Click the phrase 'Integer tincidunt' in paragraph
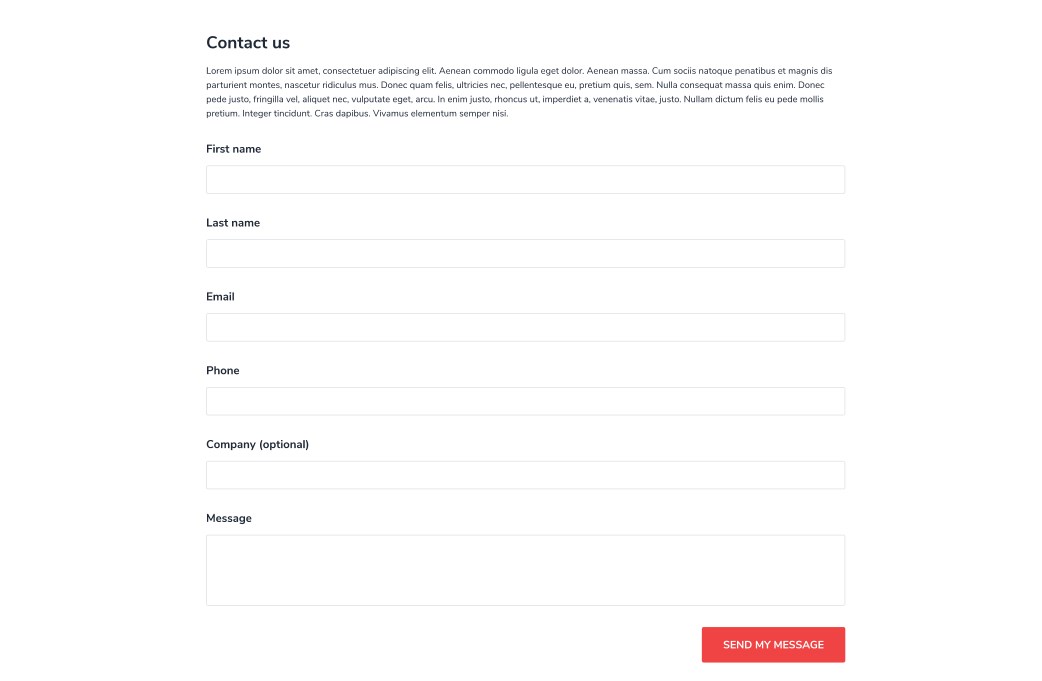Image resolution: width=1042 pixels, height=681 pixels. 276,114
